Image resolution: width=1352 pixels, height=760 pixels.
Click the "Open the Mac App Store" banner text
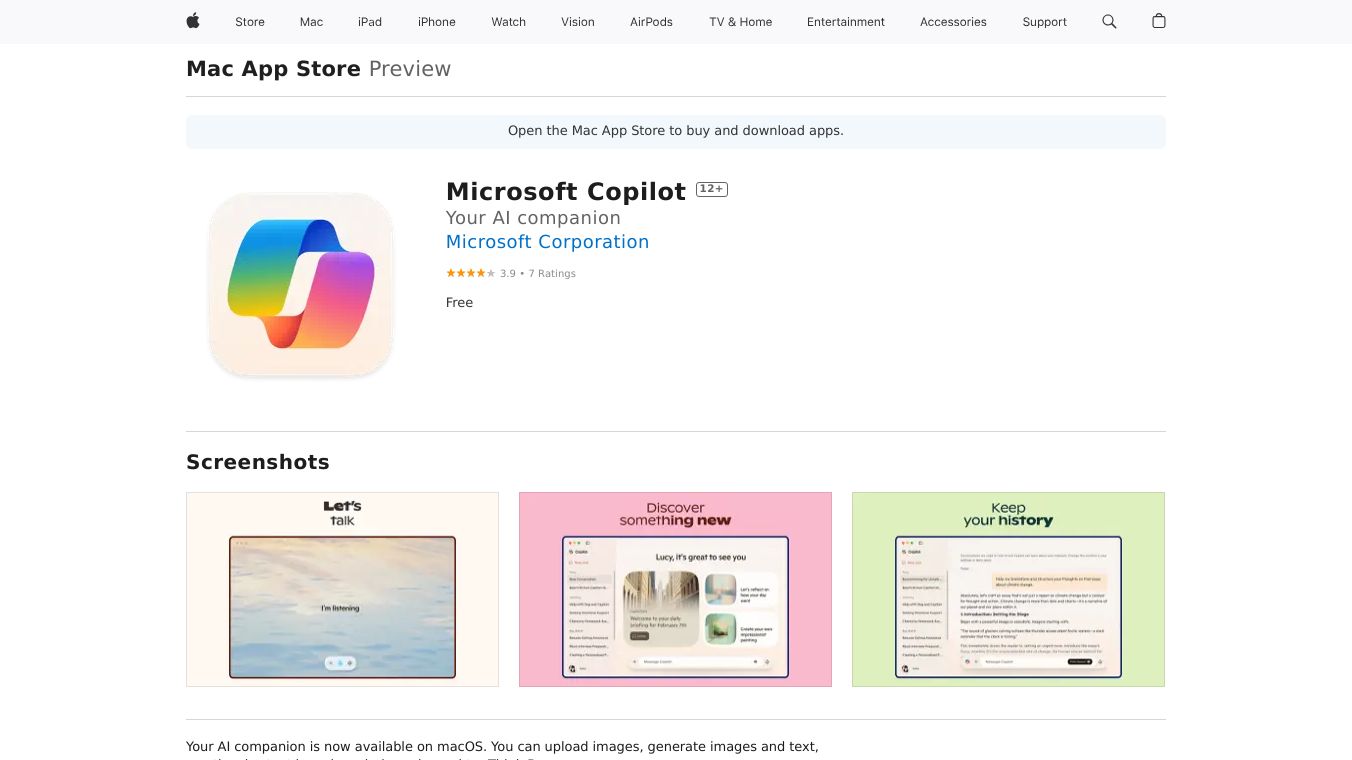tap(676, 131)
